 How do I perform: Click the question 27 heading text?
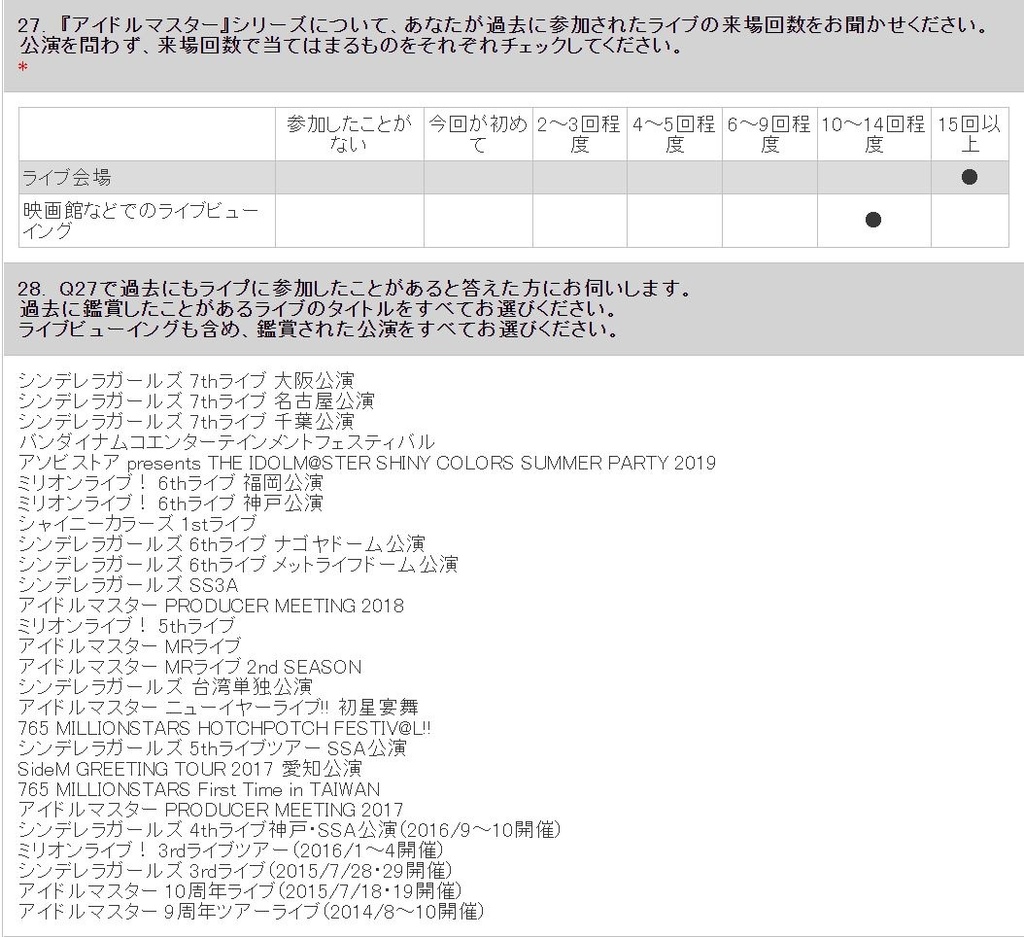[503, 36]
